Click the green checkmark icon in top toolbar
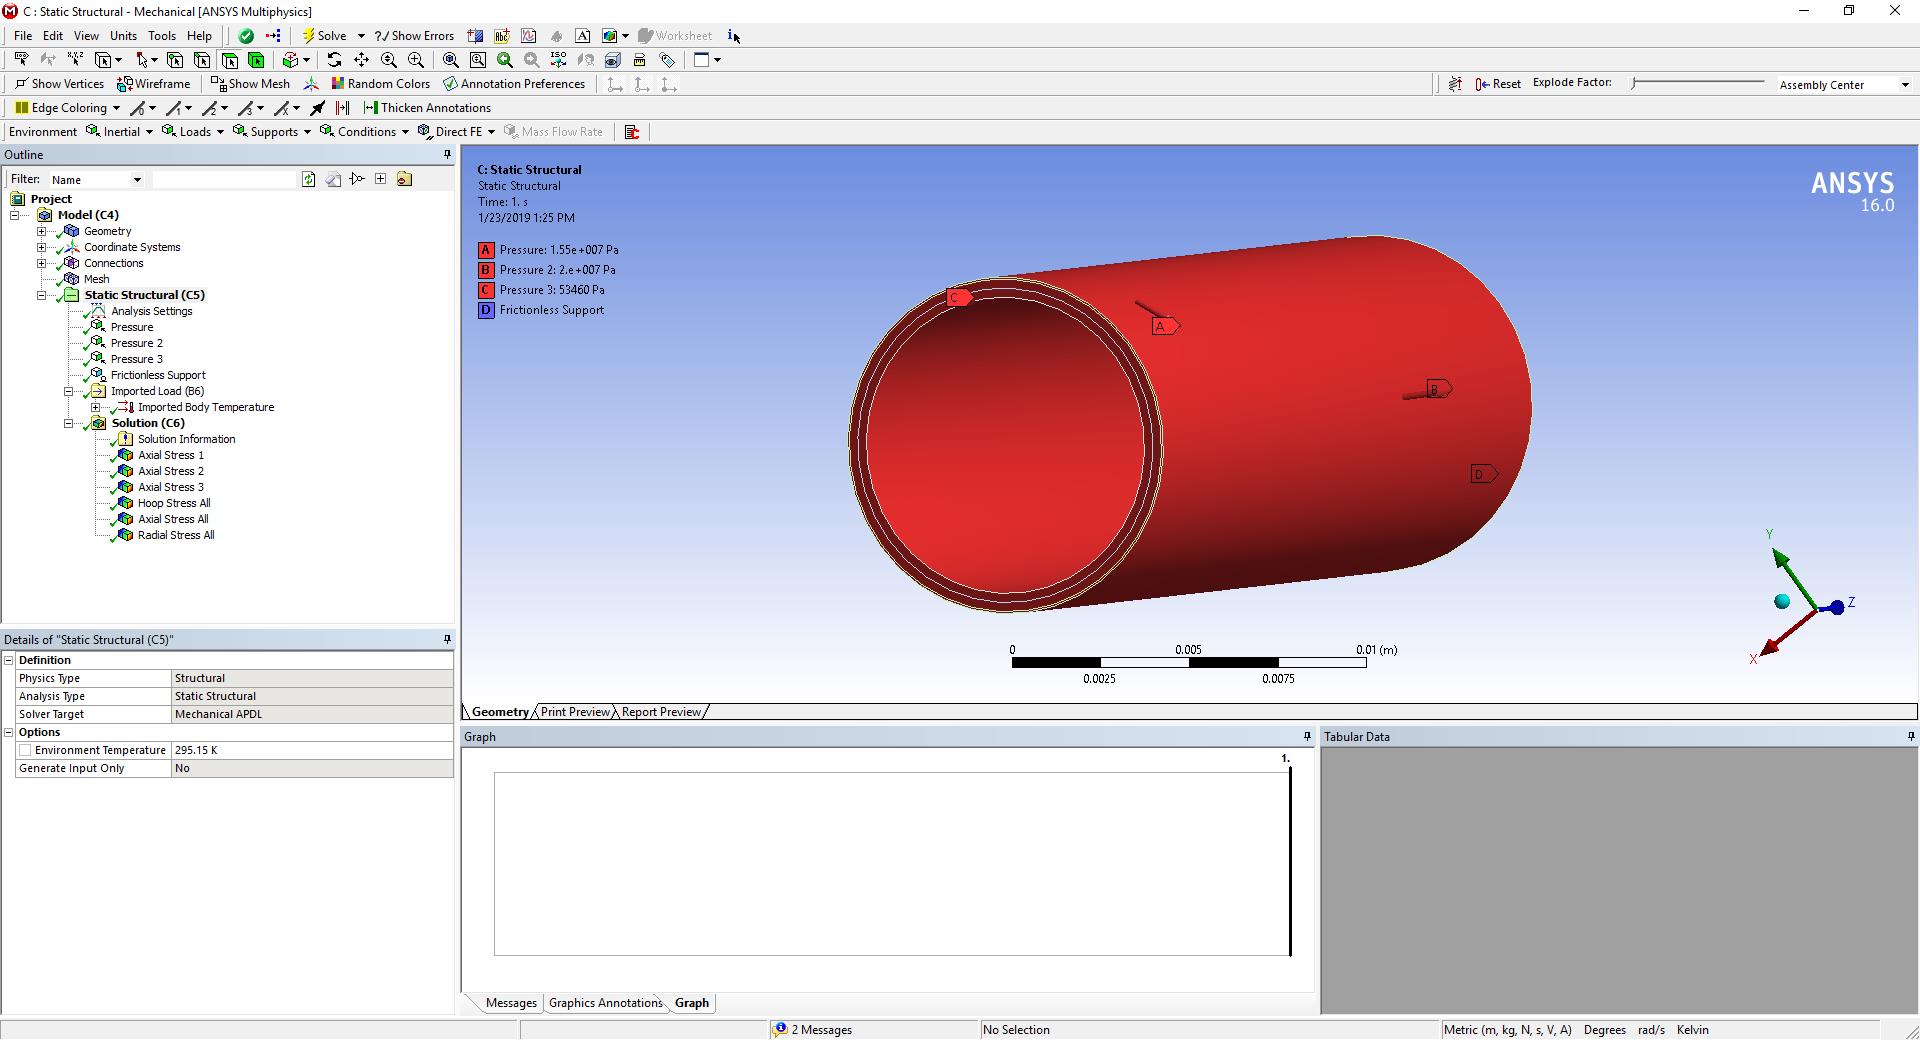The width and height of the screenshot is (1920, 1040). [x=246, y=36]
